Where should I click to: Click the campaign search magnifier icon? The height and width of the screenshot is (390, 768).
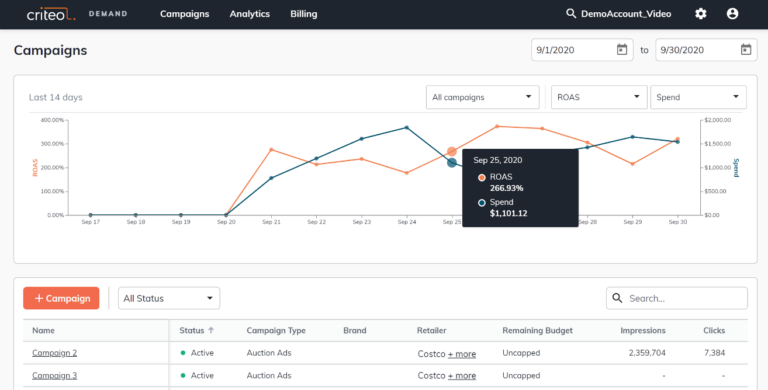click(617, 298)
